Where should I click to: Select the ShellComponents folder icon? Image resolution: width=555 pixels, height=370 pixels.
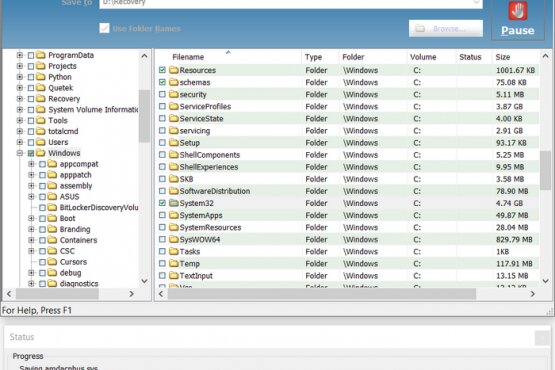click(173, 154)
